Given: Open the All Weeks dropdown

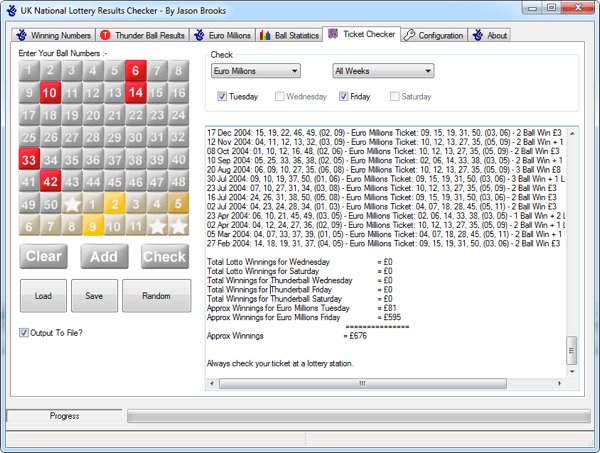Looking at the screenshot, I should [x=383, y=71].
